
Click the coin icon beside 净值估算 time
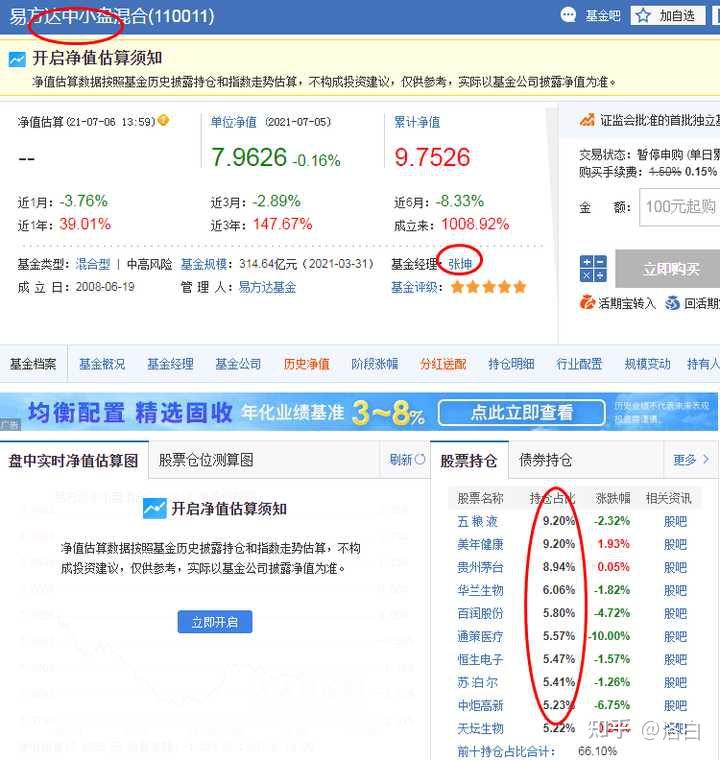coord(163,120)
